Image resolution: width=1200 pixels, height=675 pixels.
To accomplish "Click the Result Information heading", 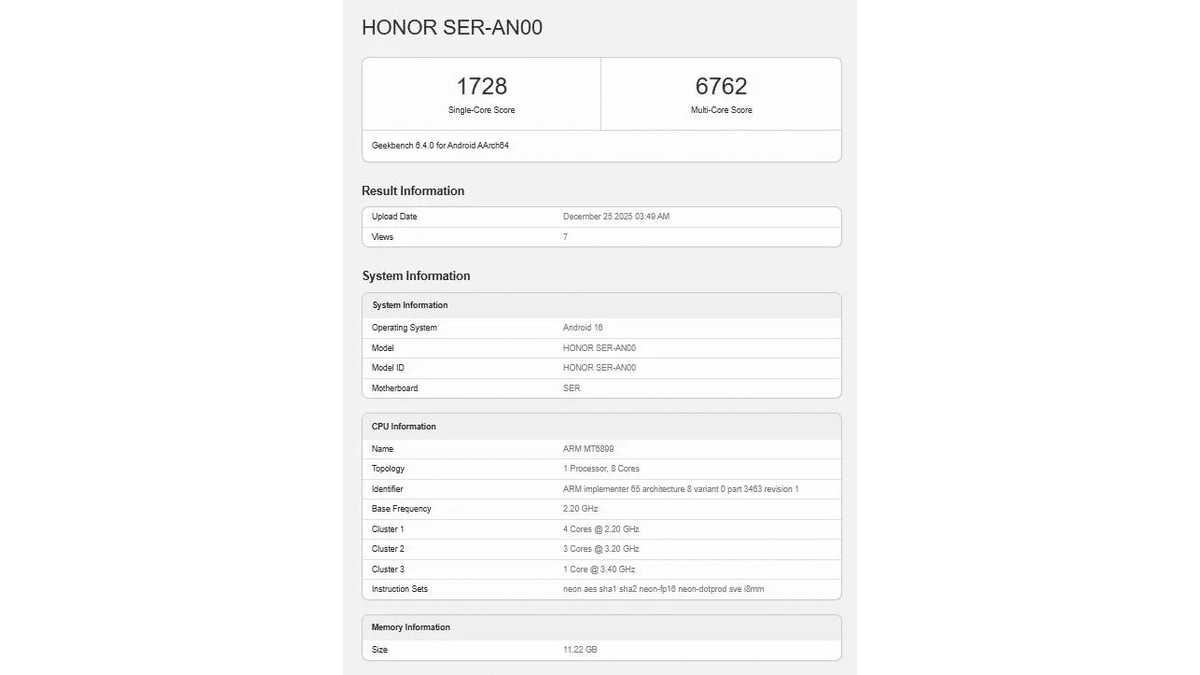I will coord(413,191).
